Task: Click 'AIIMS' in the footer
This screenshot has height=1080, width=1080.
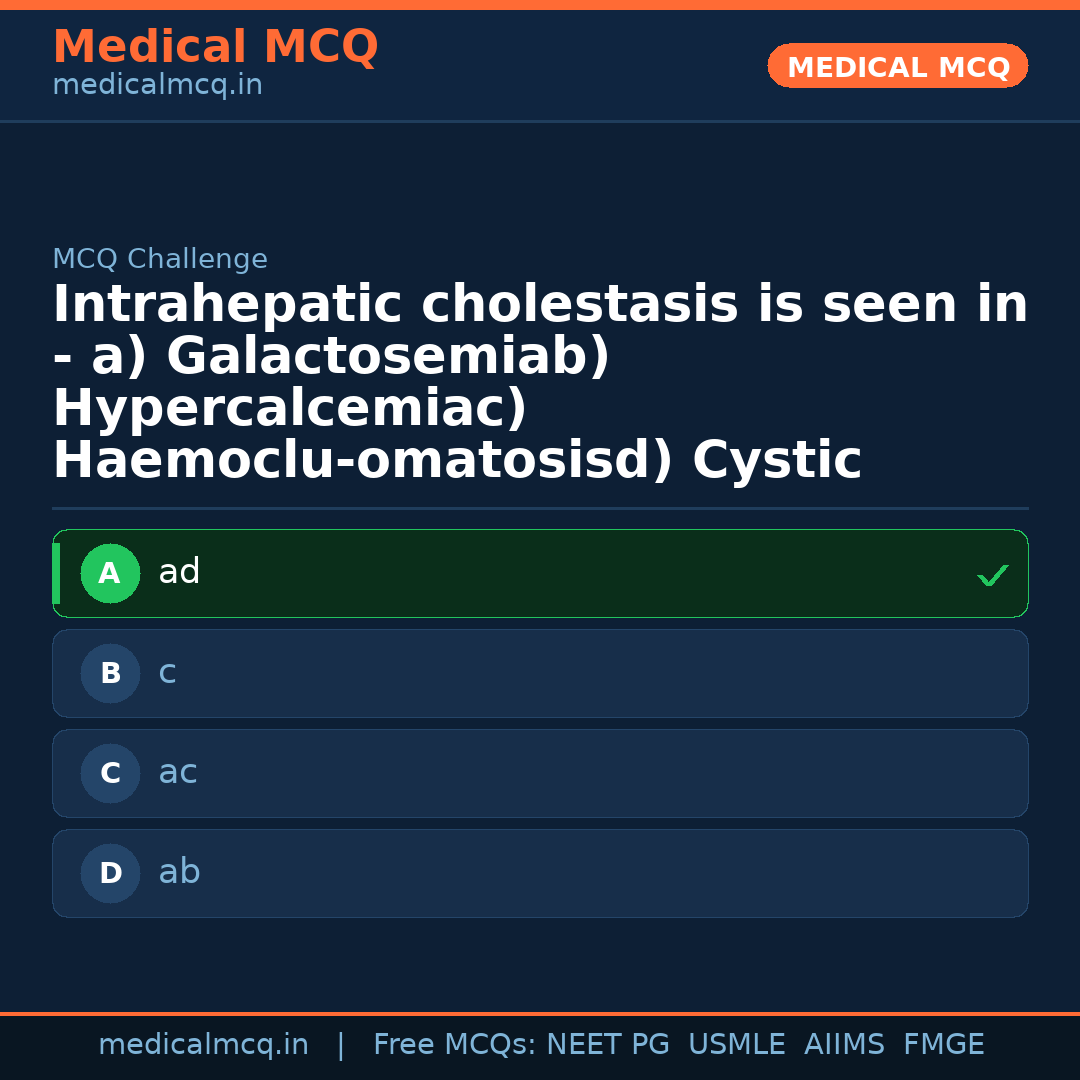Action: pos(844,1045)
